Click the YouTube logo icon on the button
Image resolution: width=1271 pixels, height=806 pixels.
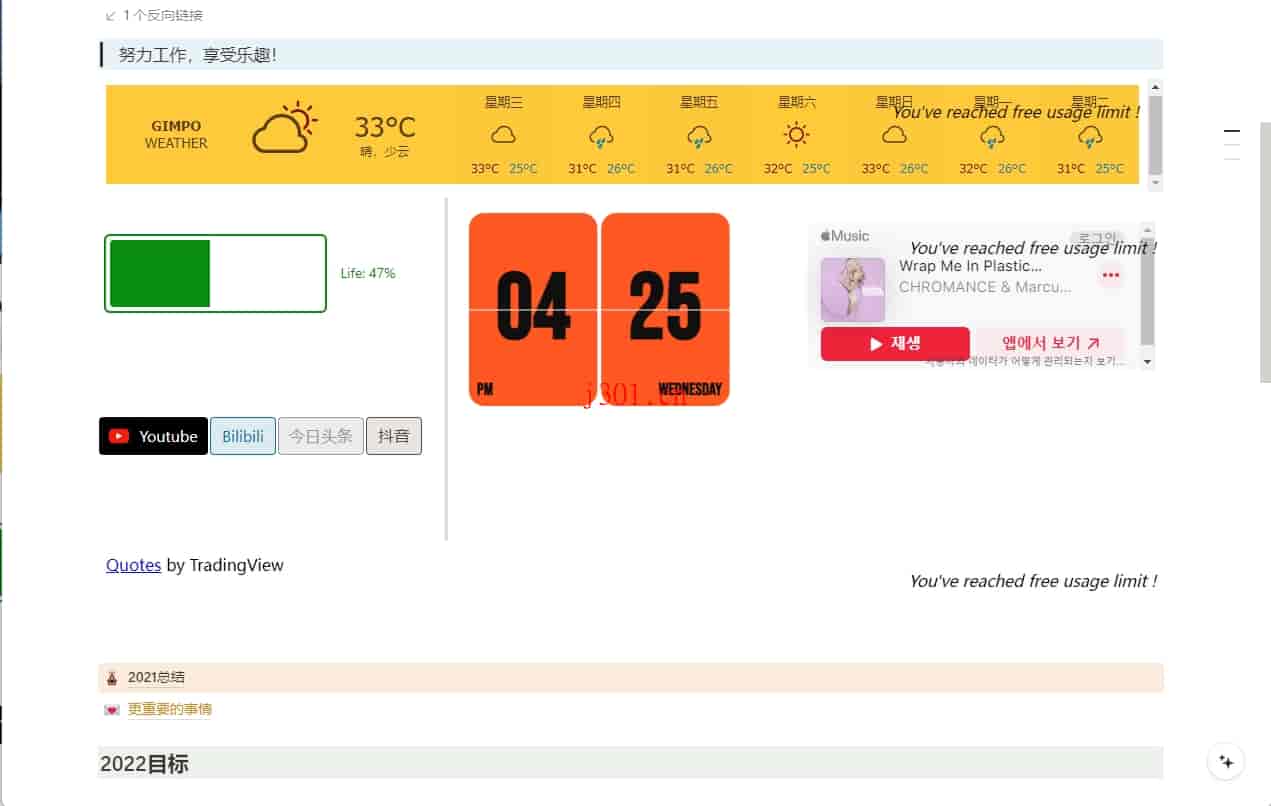tap(119, 436)
